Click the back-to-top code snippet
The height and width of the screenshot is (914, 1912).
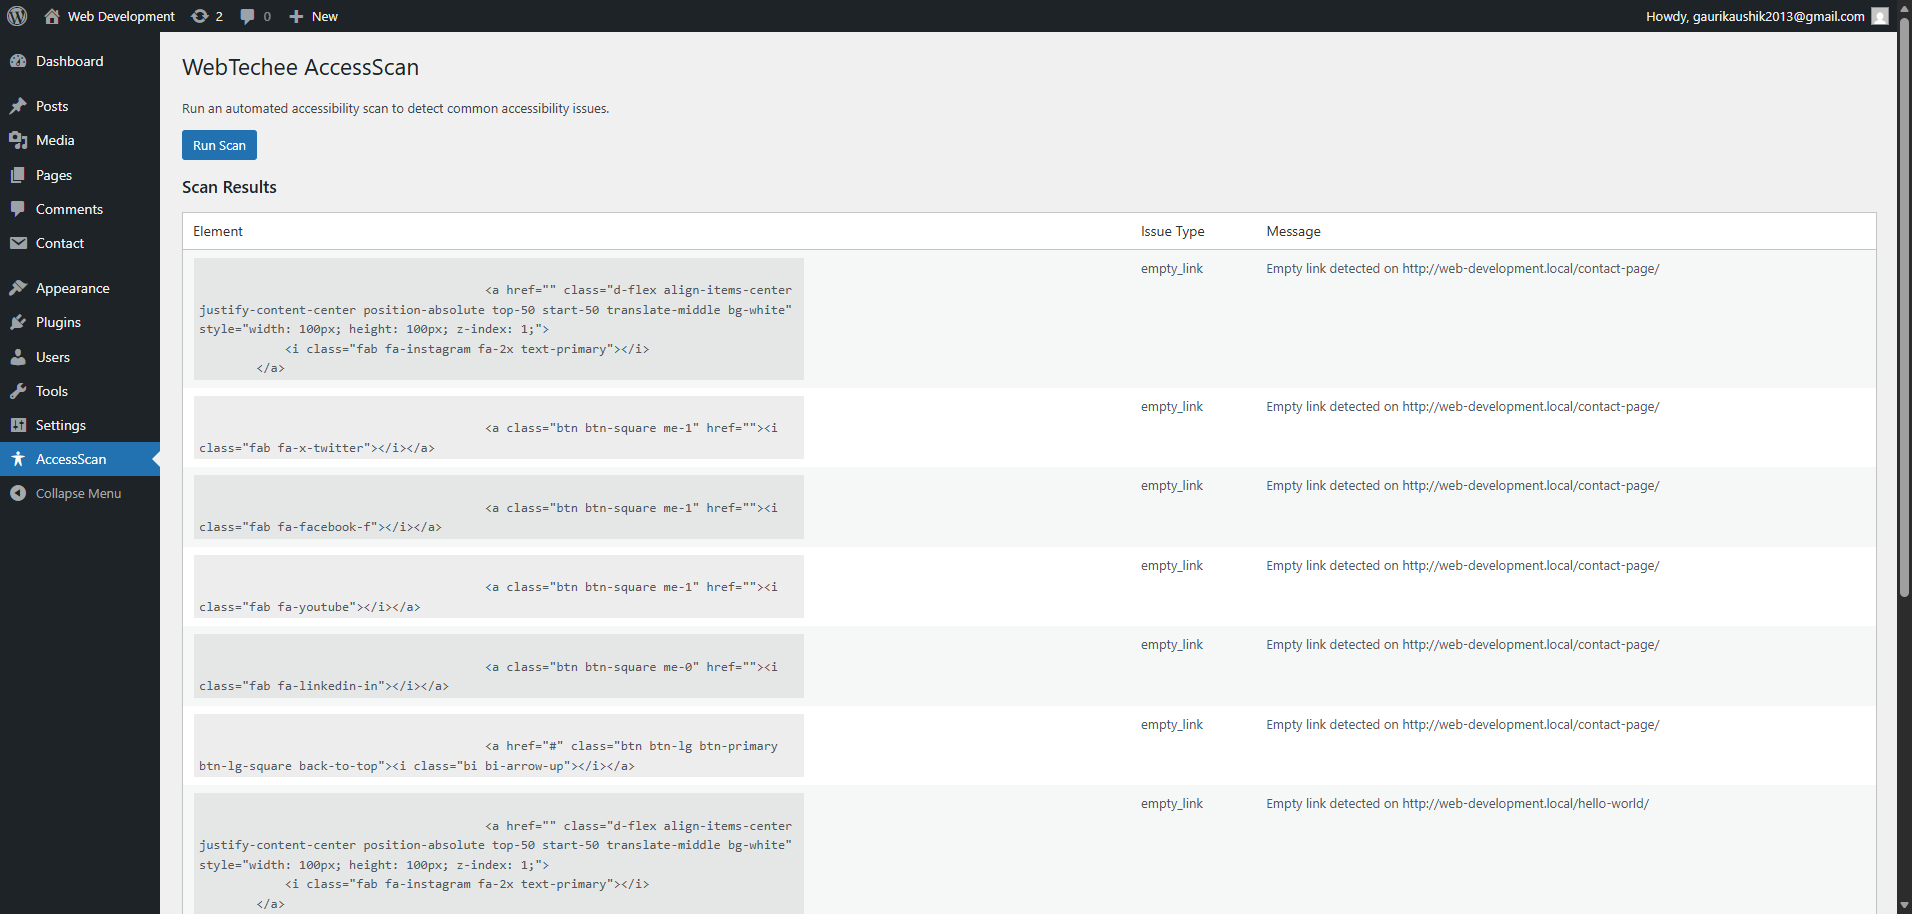coord(499,746)
